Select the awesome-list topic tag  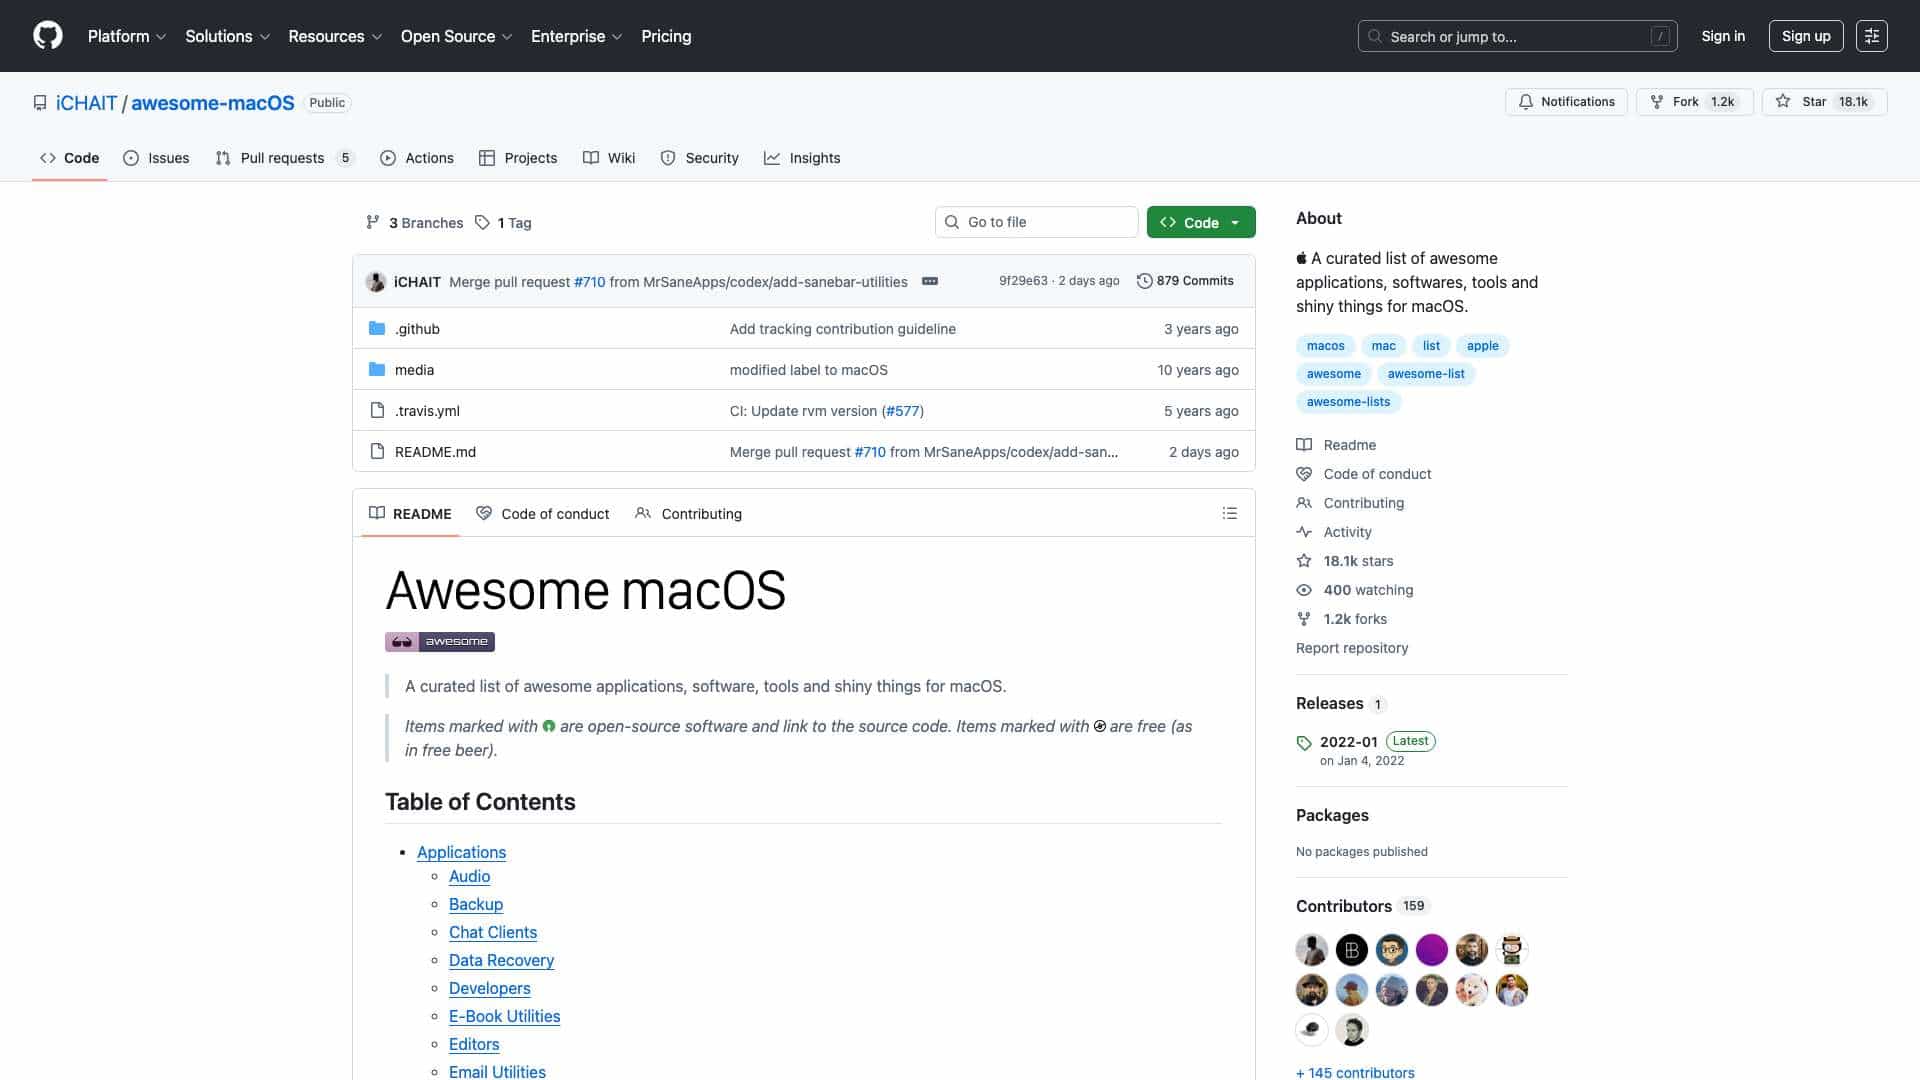(x=1425, y=374)
